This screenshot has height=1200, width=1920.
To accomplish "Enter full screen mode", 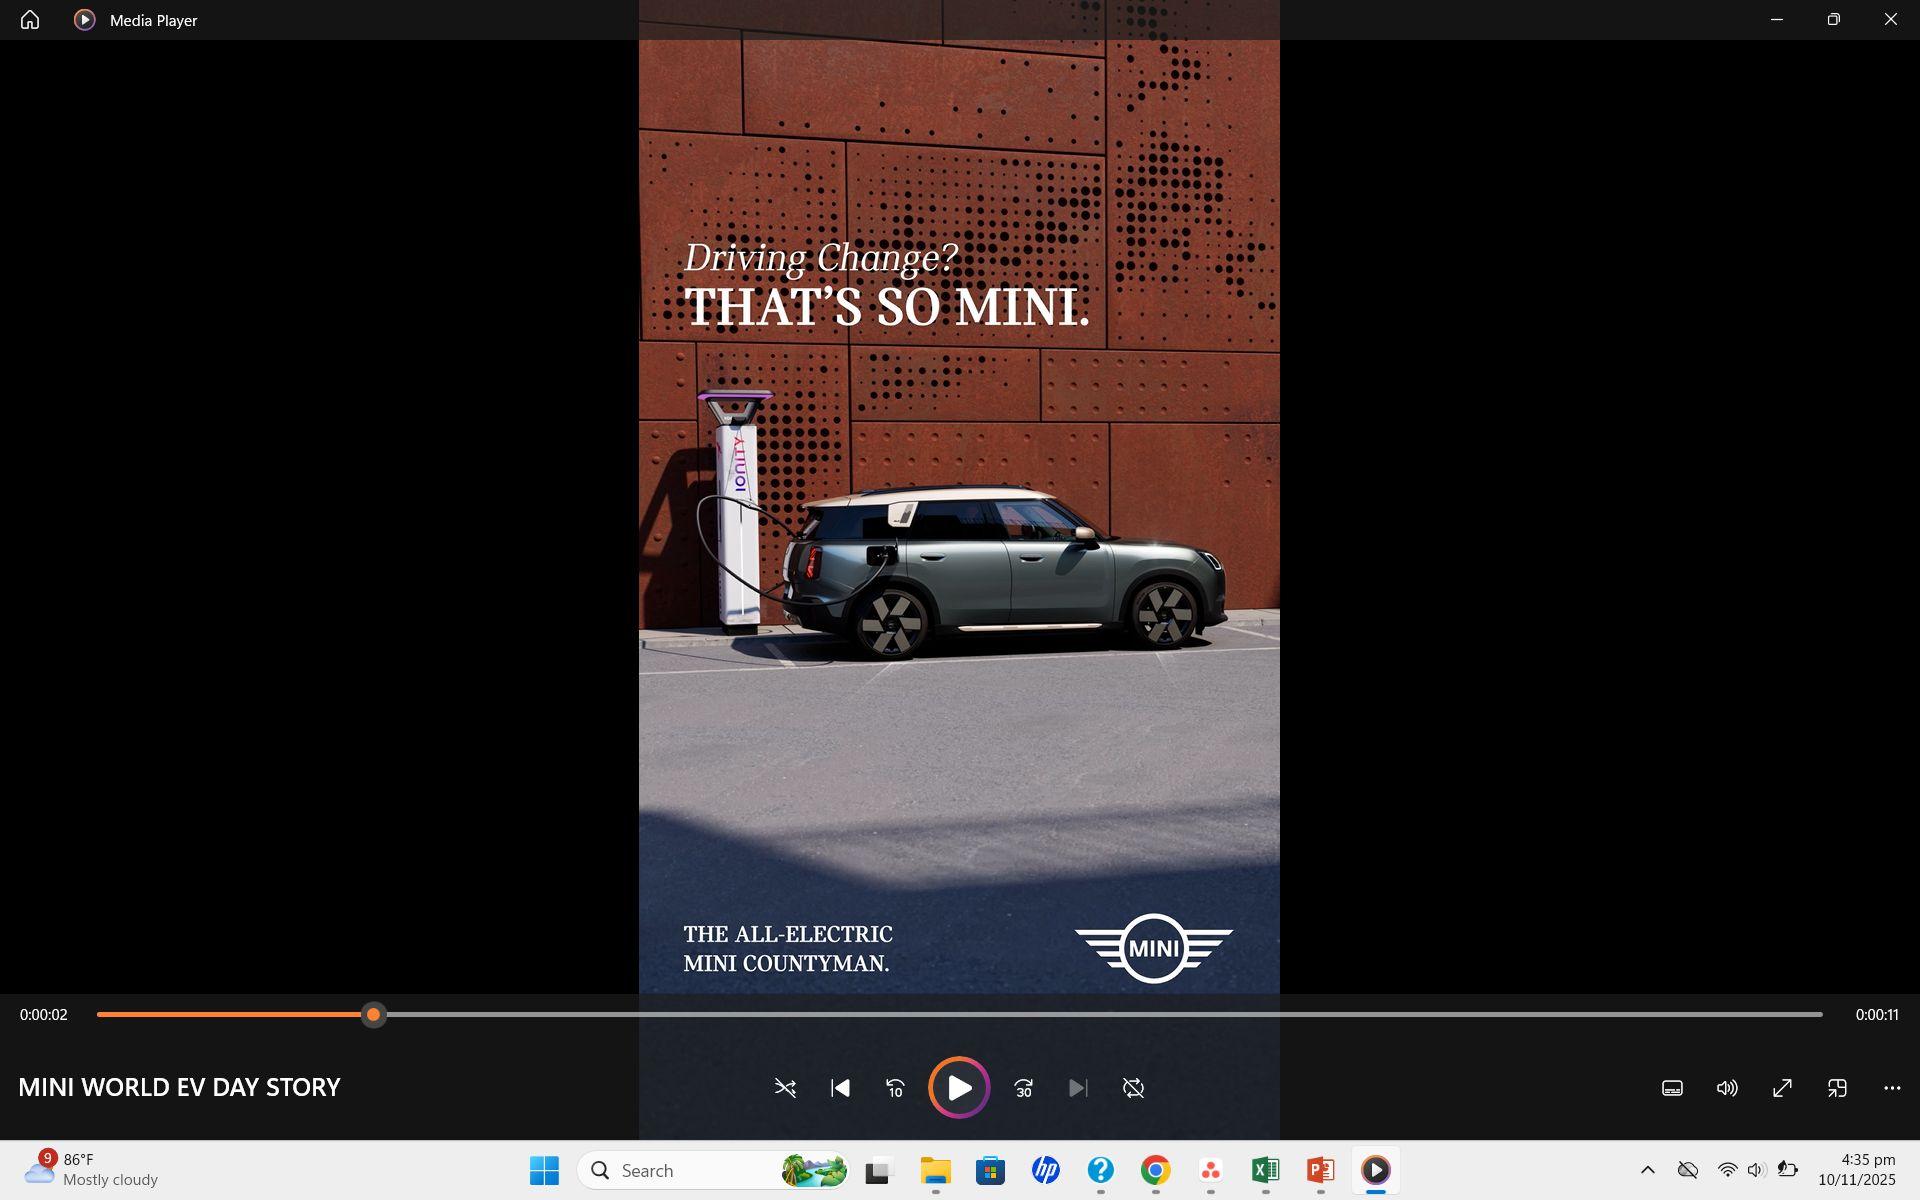I will pyautogui.click(x=1782, y=1088).
